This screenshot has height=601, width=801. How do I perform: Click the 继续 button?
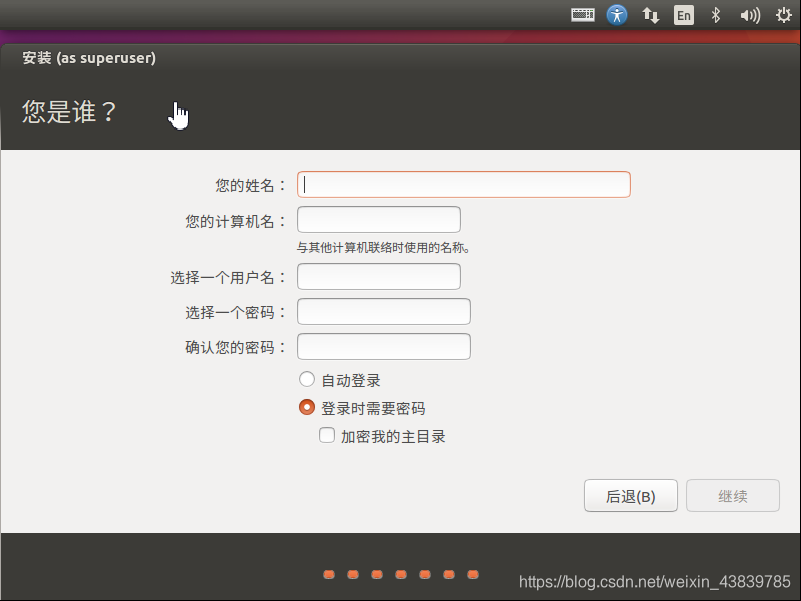[x=733, y=496]
